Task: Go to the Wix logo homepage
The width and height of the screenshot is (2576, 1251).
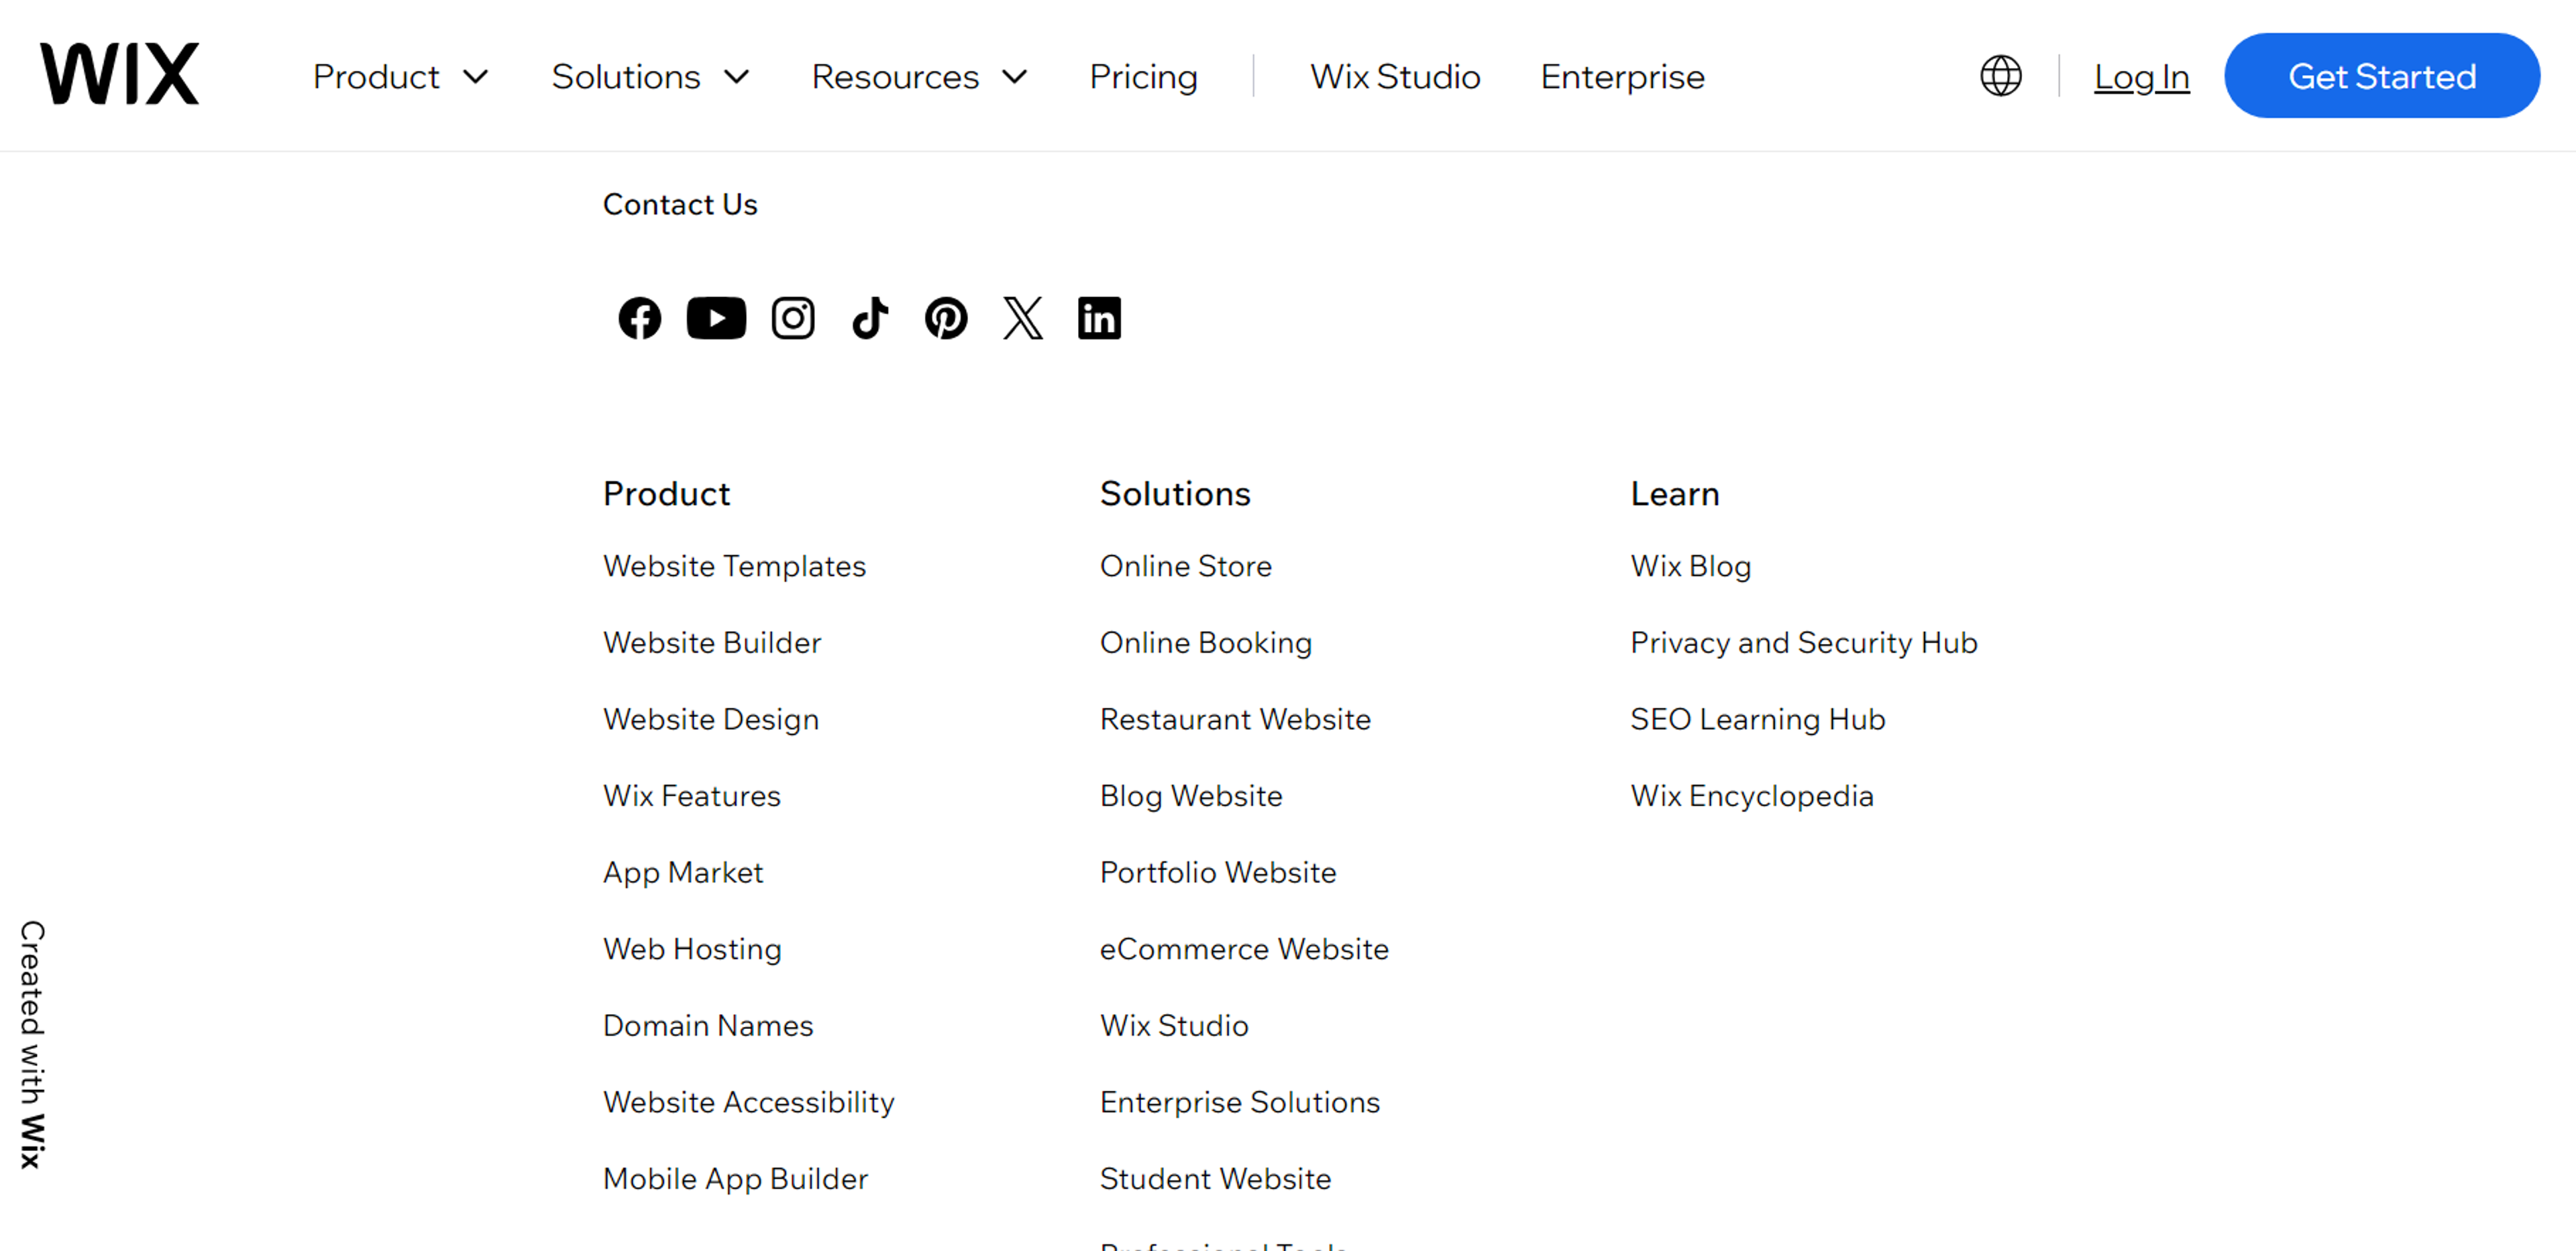Action: (120, 74)
